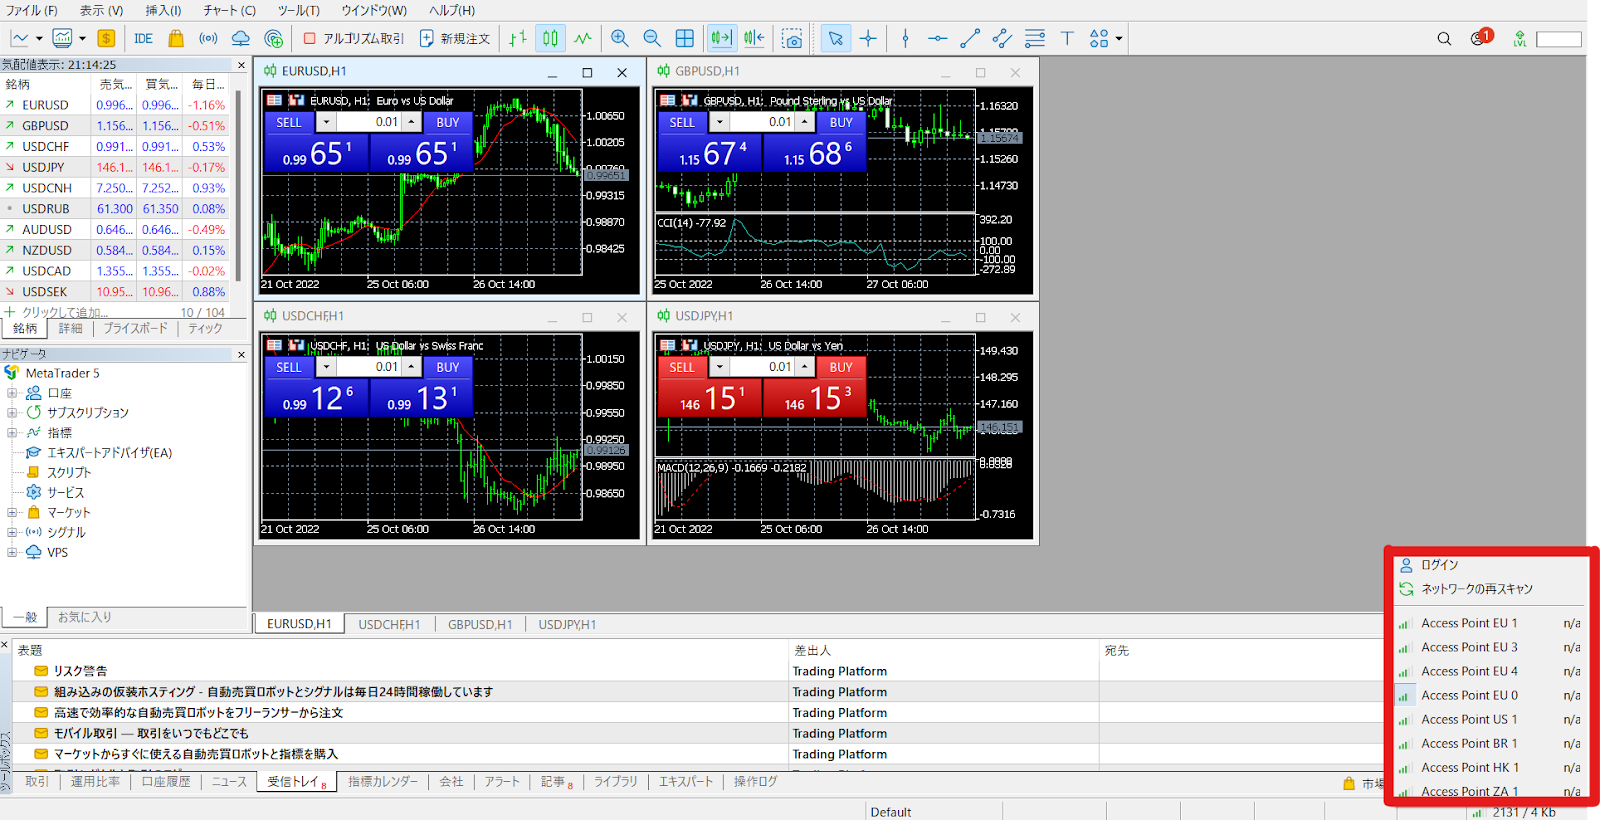The height and width of the screenshot is (820, 1600).
Task: Select the text label tool
Action: (1067, 38)
